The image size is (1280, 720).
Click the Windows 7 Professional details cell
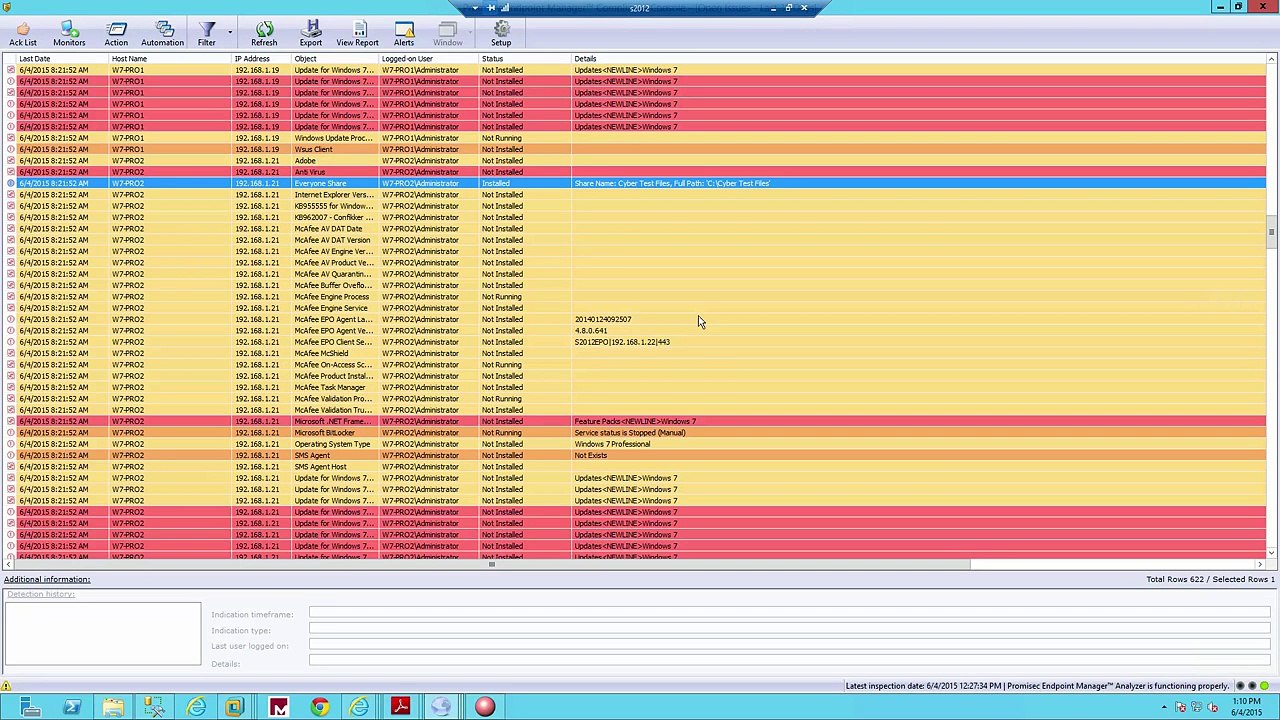point(612,444)
